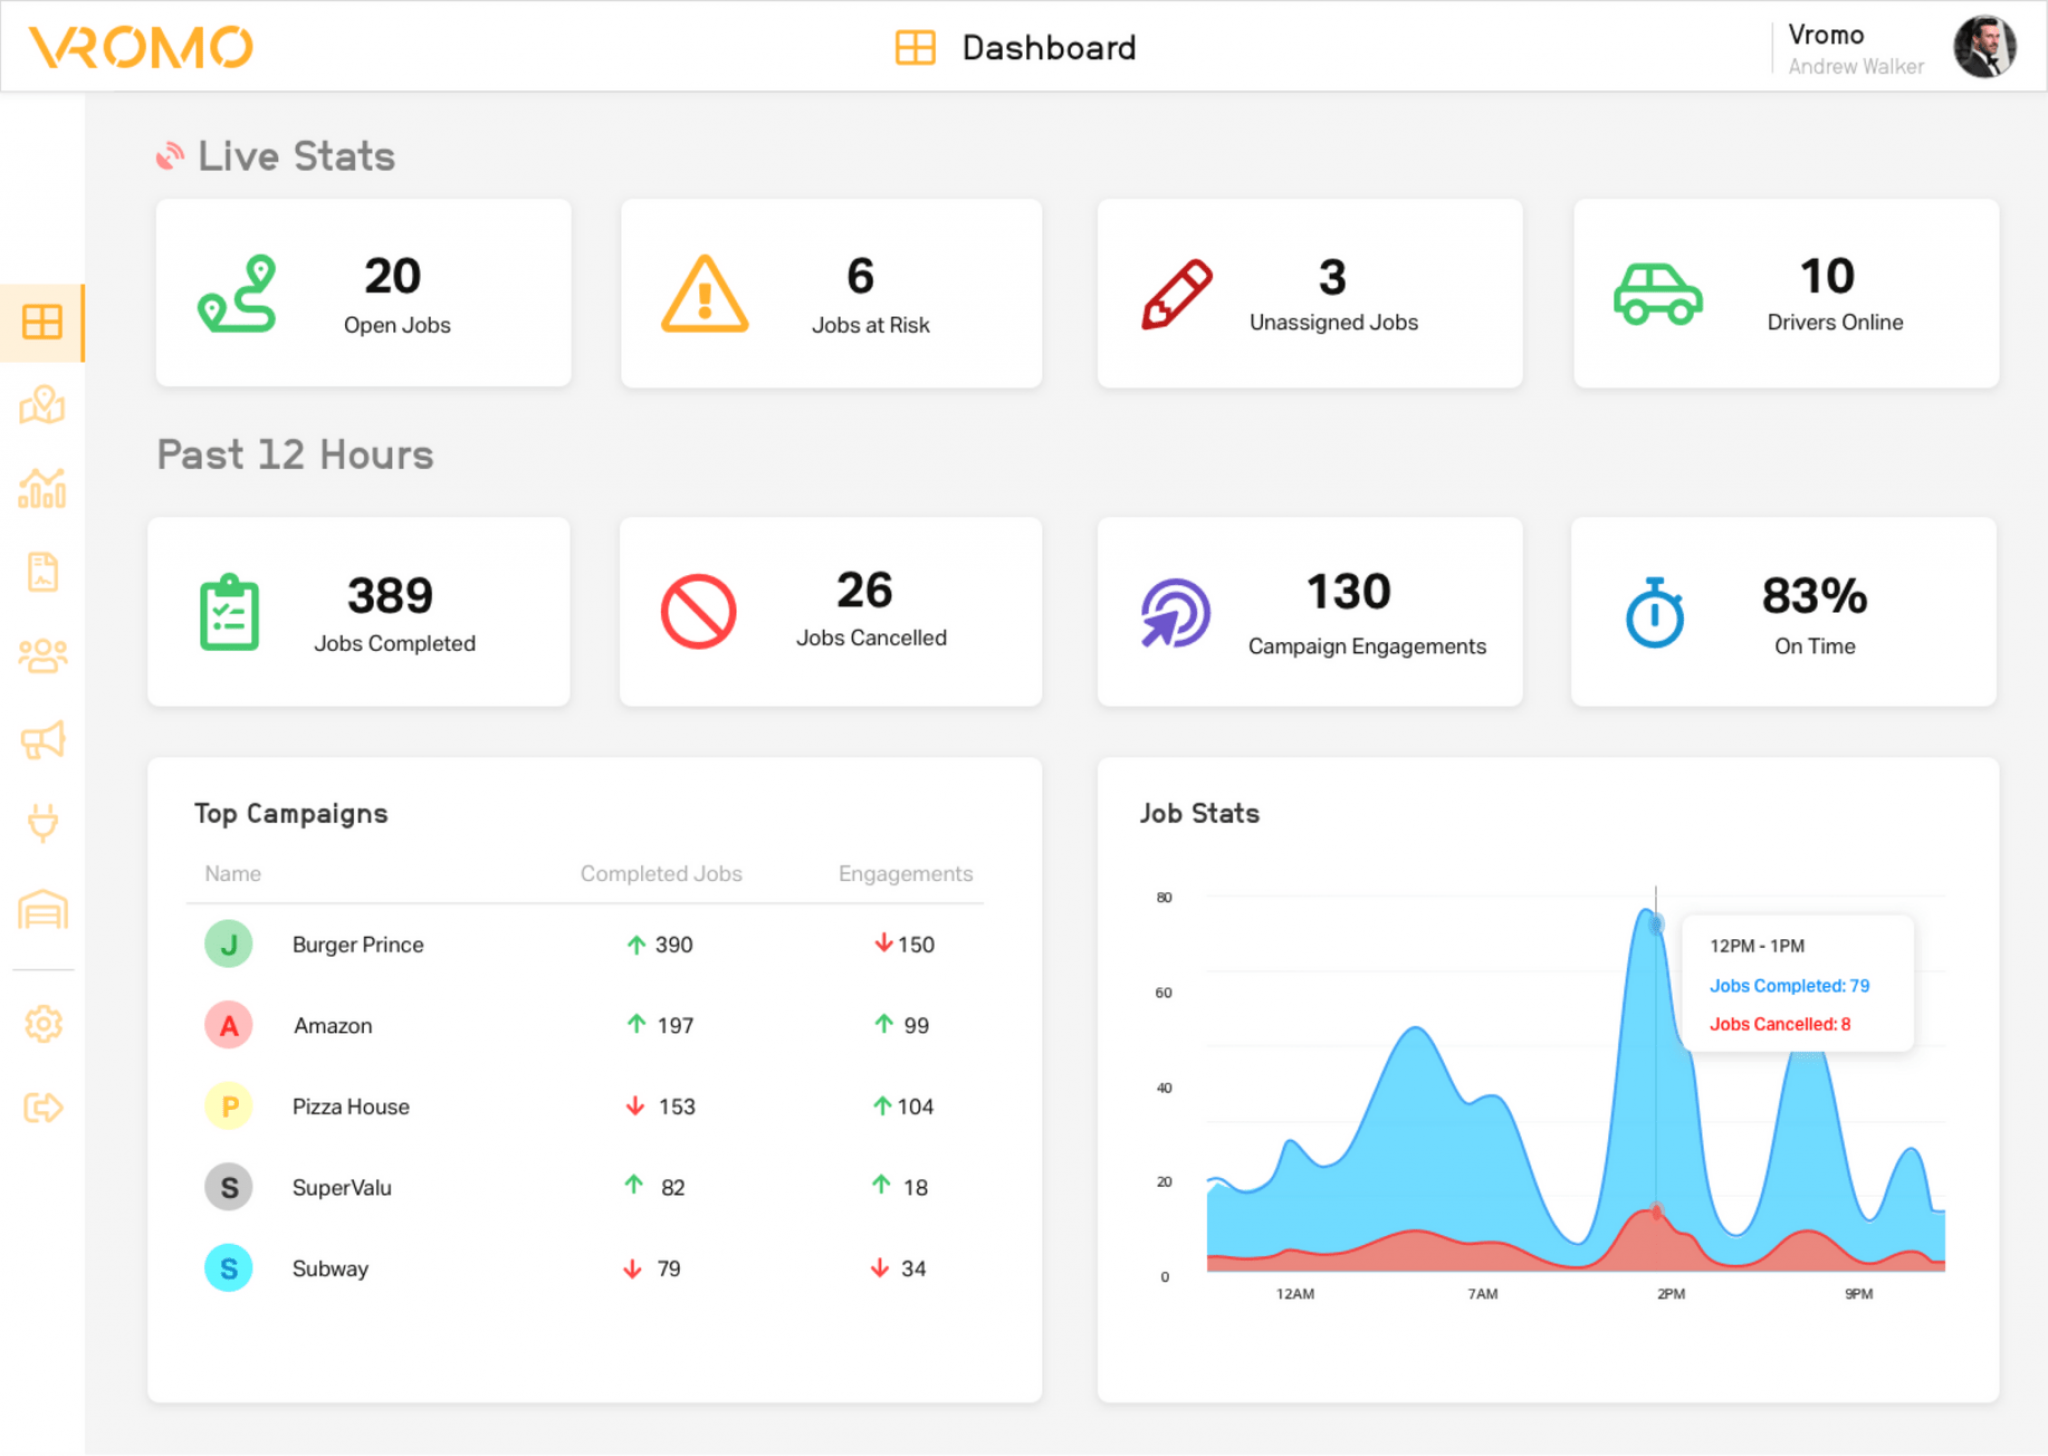
Task: Select the Jobs at Risk card
Action: 831,293
